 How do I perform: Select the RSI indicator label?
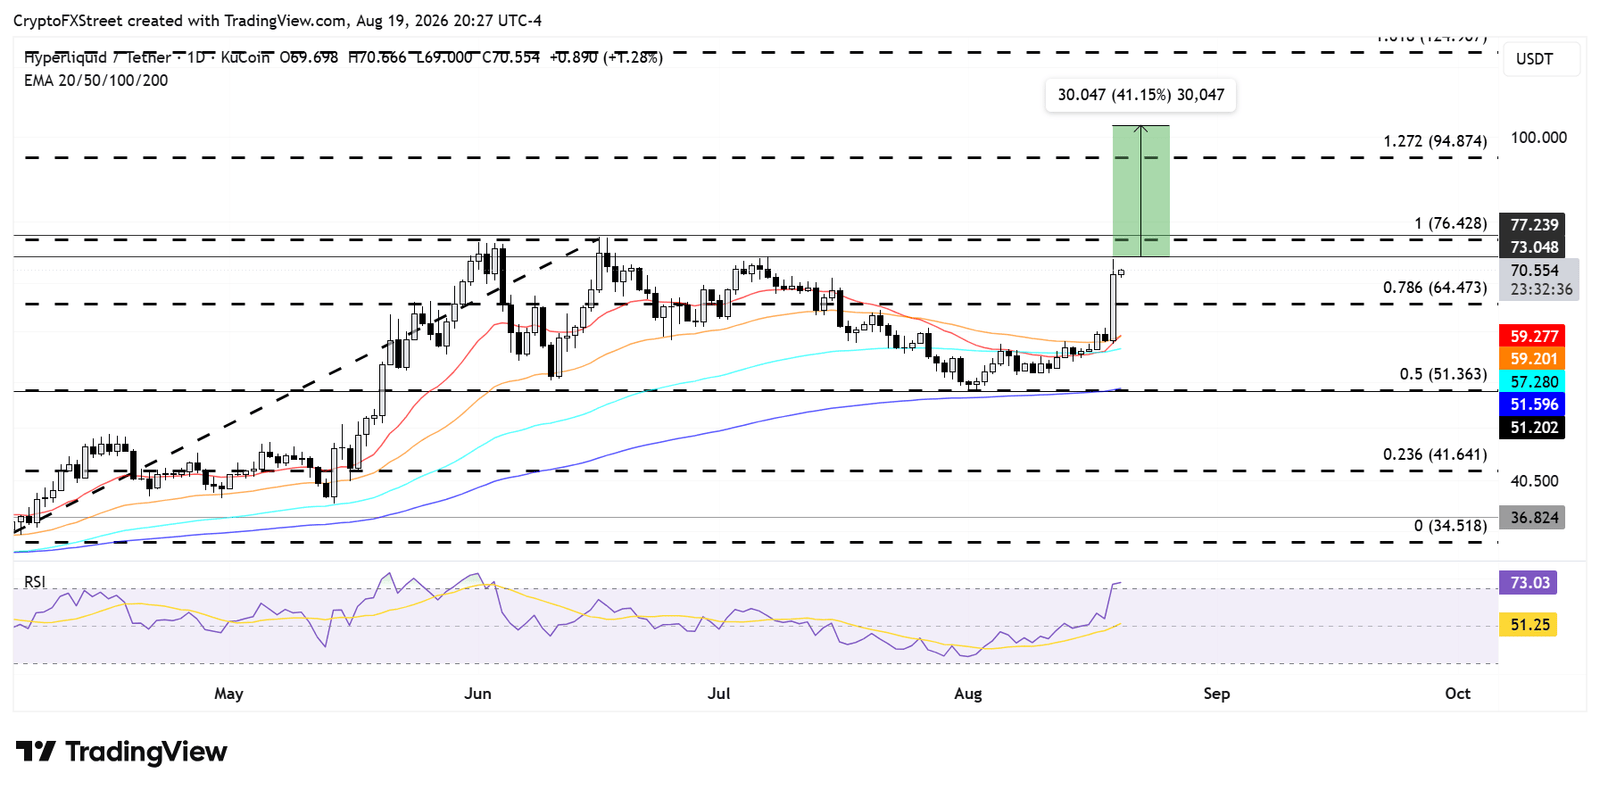(x=35, y=582)
